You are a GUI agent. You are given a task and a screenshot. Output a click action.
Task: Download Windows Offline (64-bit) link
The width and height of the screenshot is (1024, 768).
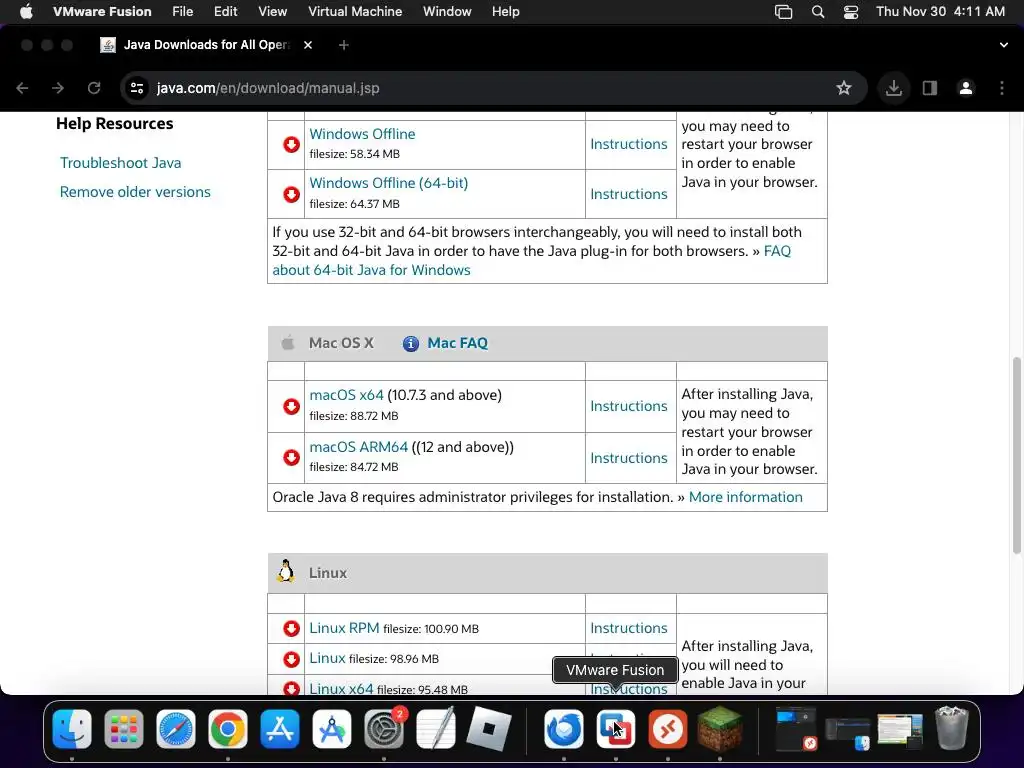tap(389, 183)
